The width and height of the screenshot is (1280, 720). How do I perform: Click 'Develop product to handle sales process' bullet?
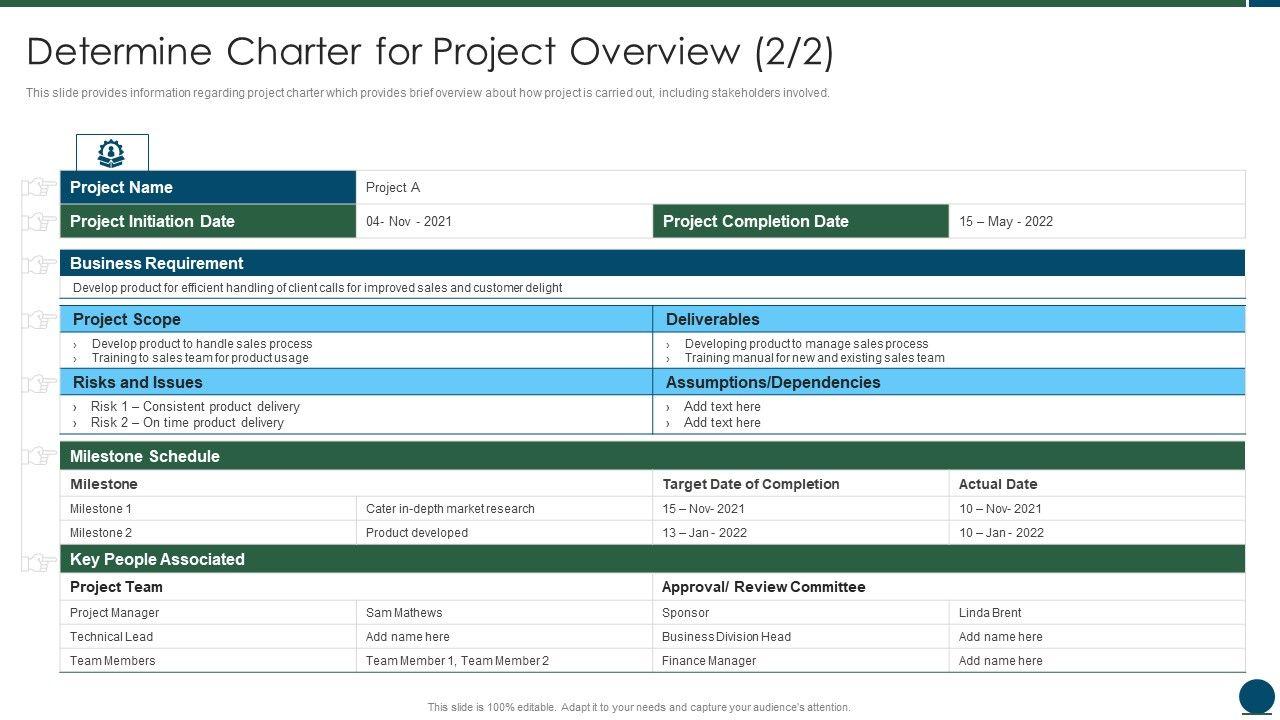202,344
